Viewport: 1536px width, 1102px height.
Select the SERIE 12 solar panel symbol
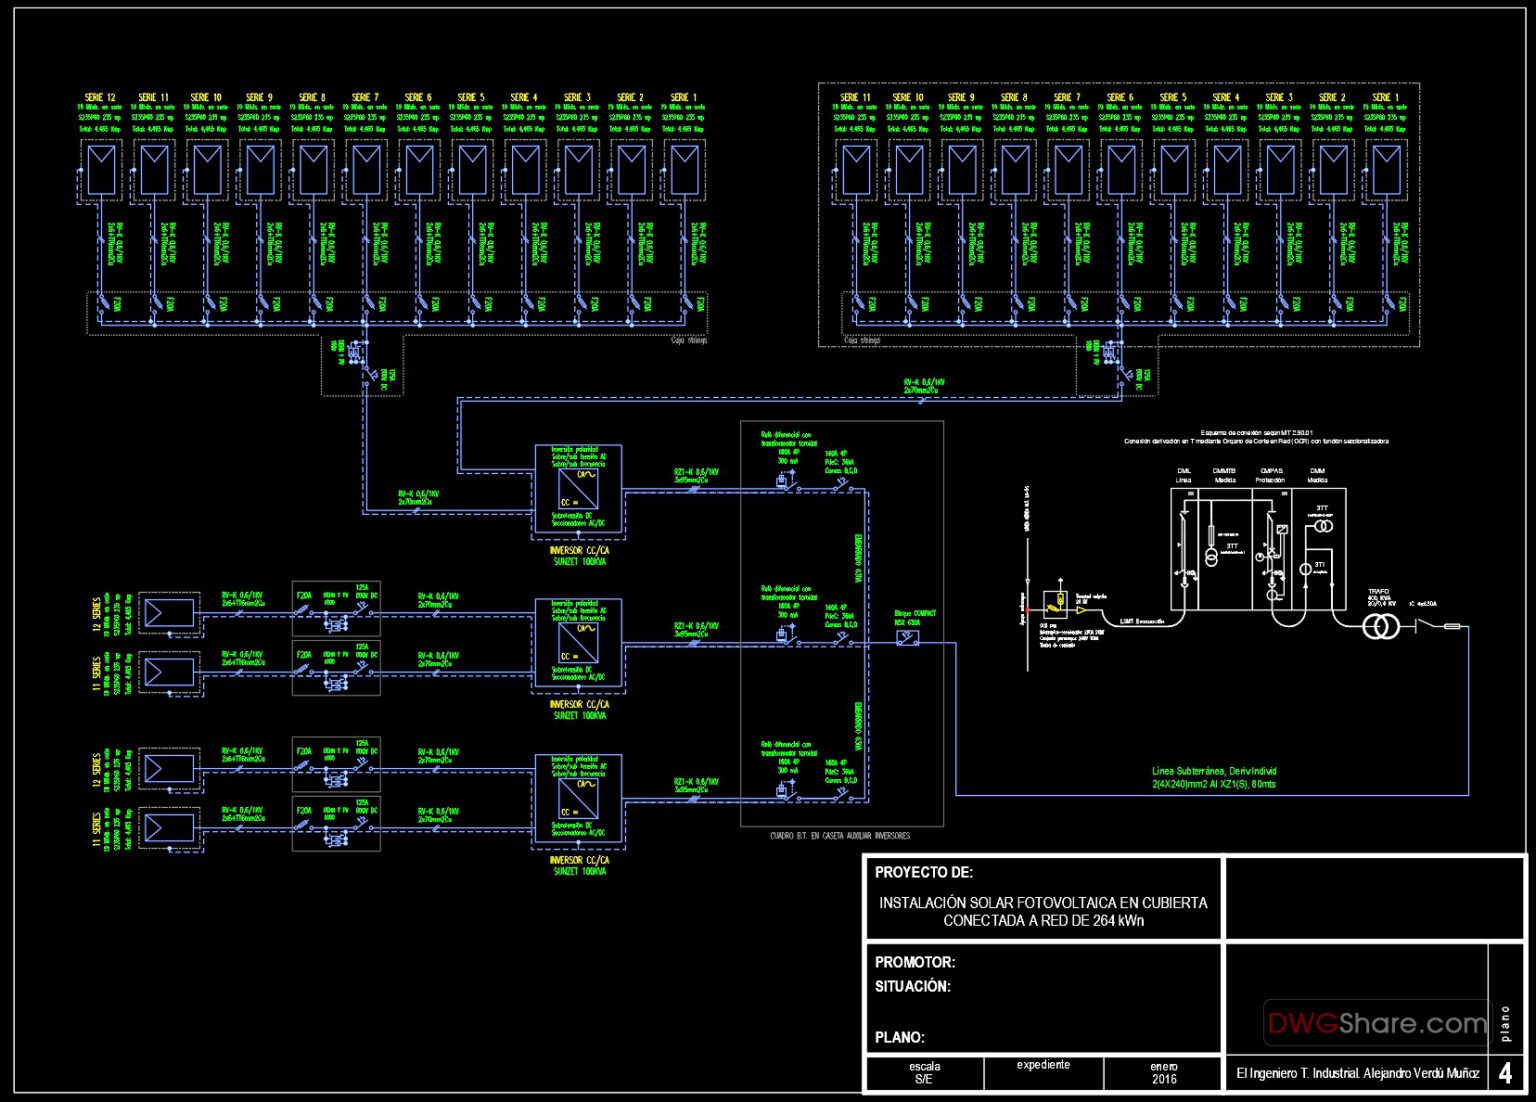tap(100, 168)
